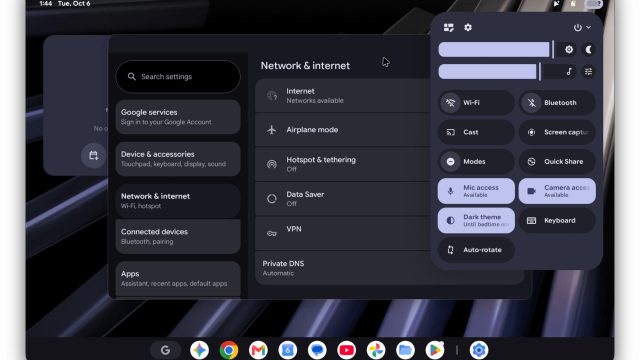Open Files app from the taskbar
This screenshot has width=640, height=360.
(405, 350)
